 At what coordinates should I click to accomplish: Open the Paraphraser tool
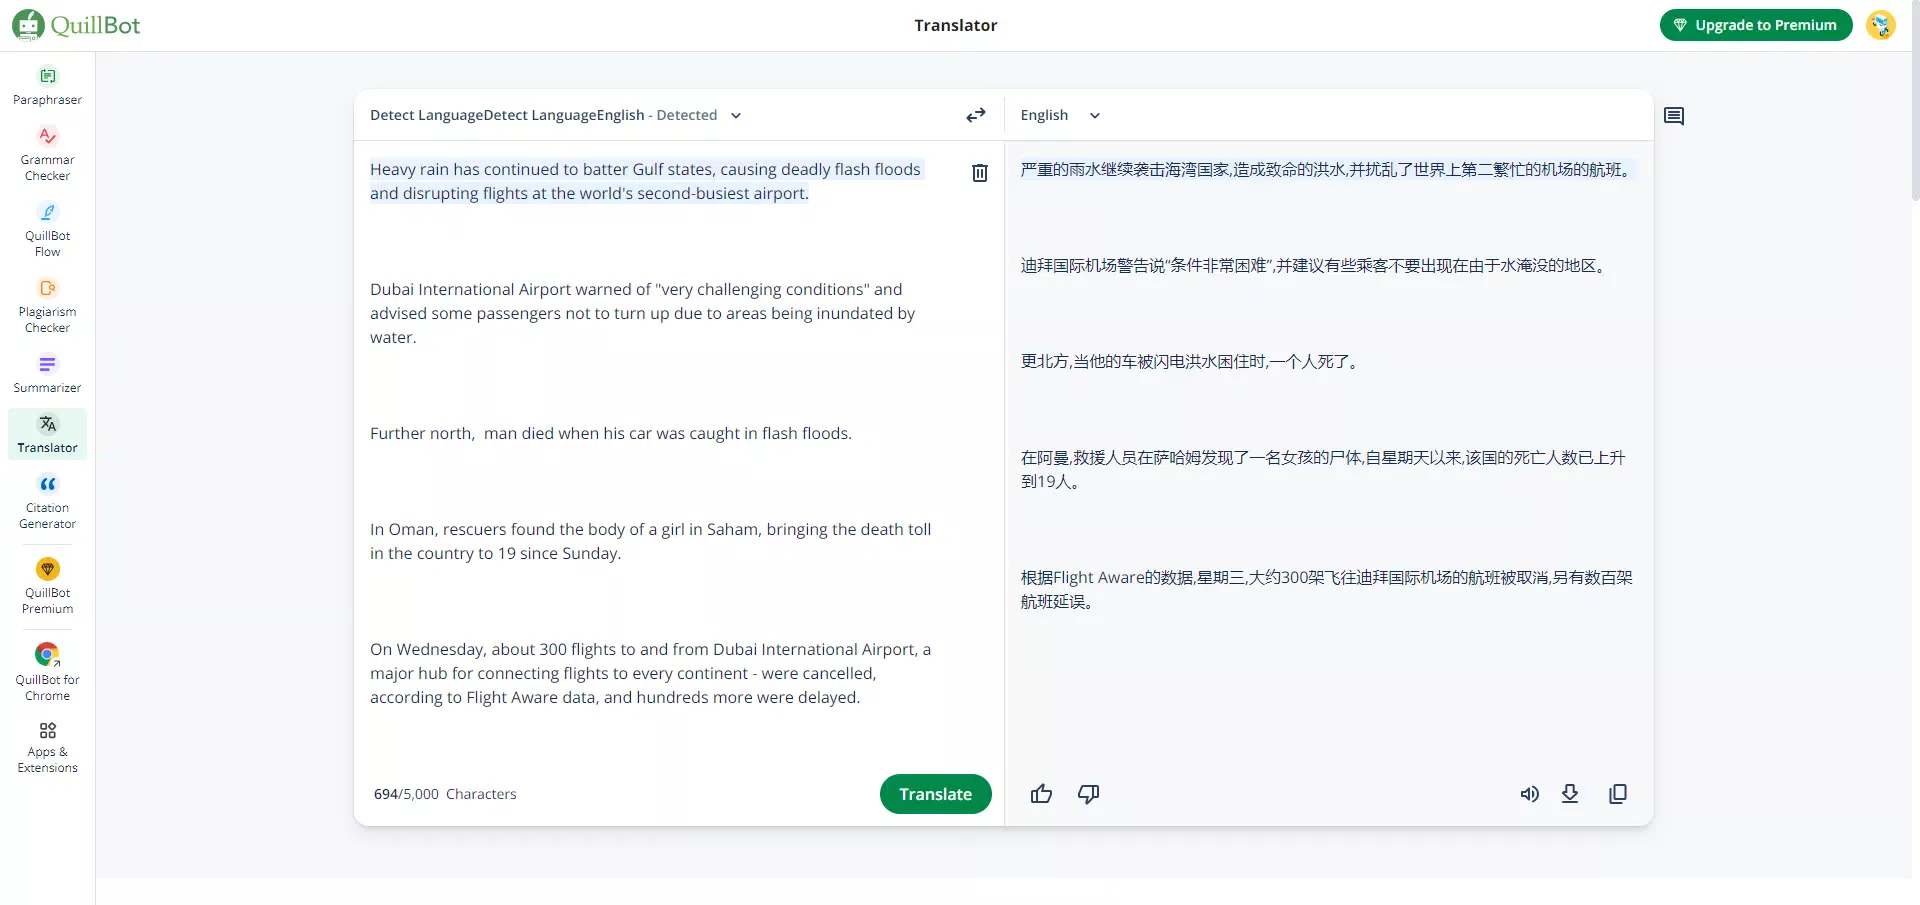click(x=47, y=86)
